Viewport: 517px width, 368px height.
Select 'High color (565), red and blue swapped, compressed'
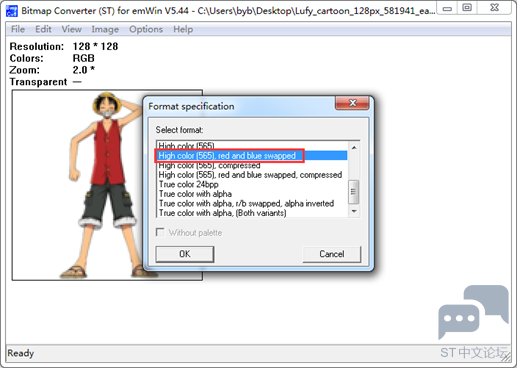tap(251, 175)
